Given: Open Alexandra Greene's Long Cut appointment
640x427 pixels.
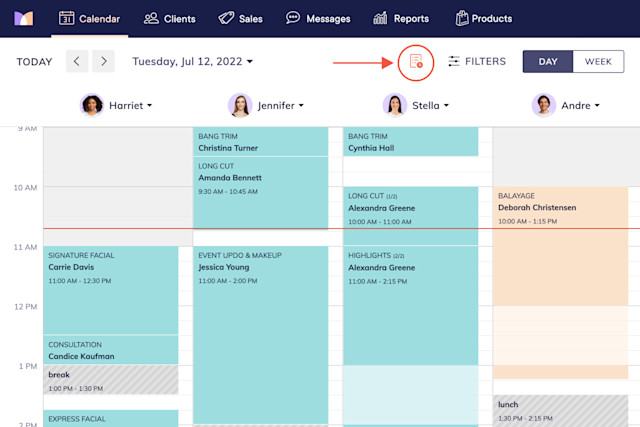Looking at the screenshot, I should click(411, 216).
